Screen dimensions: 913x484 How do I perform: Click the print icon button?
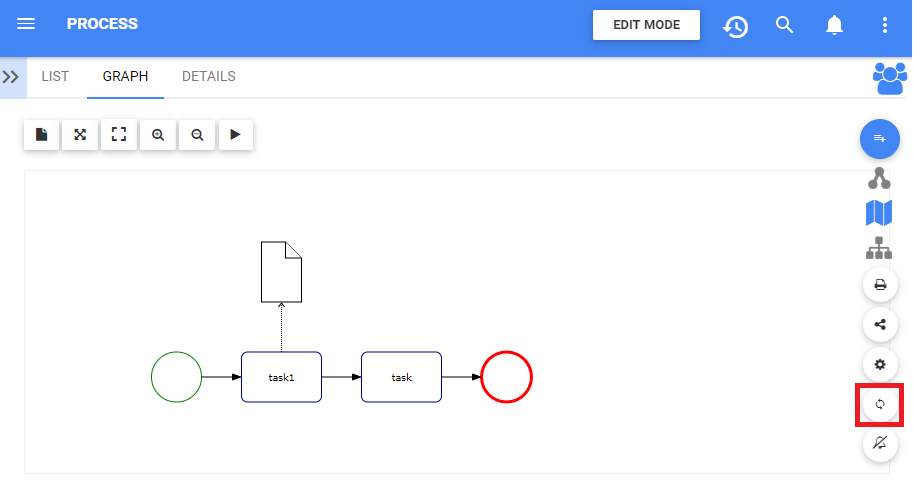coord(880,285)
